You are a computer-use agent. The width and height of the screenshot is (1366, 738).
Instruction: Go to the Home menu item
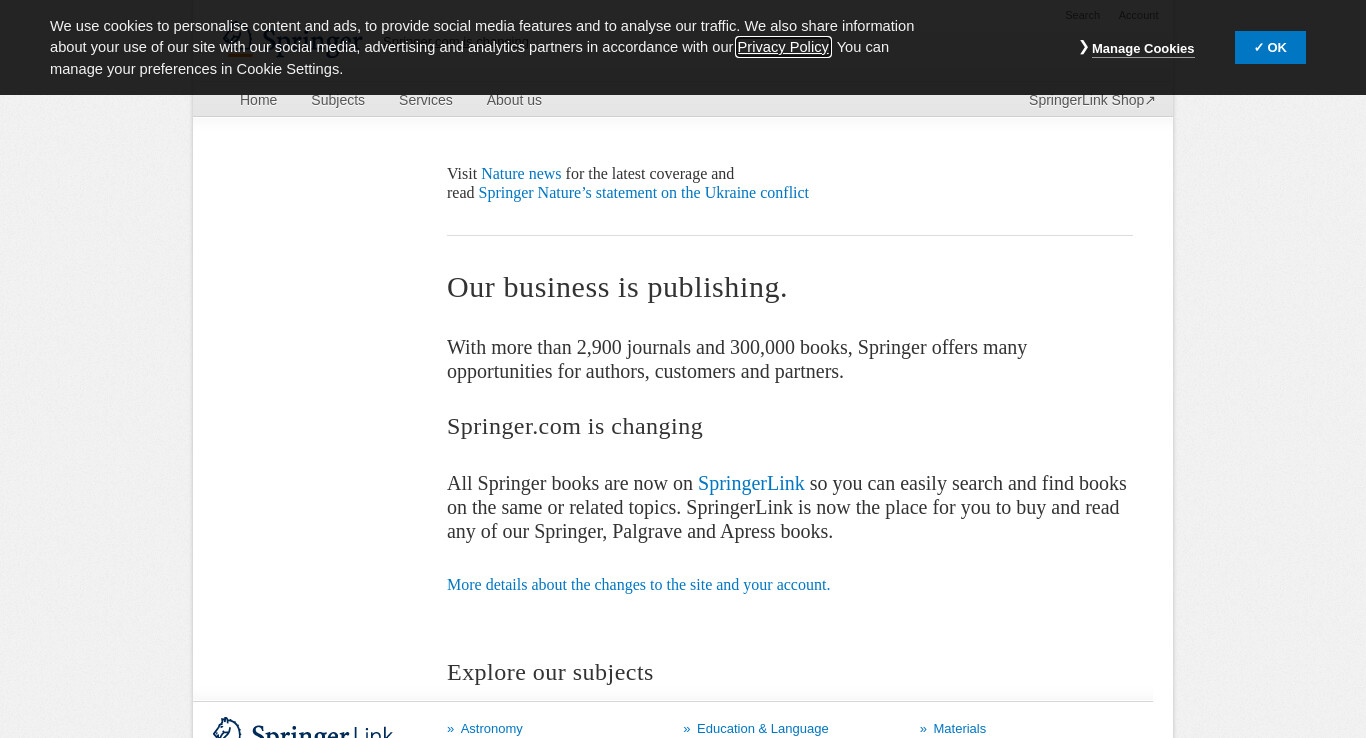(x=258, y=100)
